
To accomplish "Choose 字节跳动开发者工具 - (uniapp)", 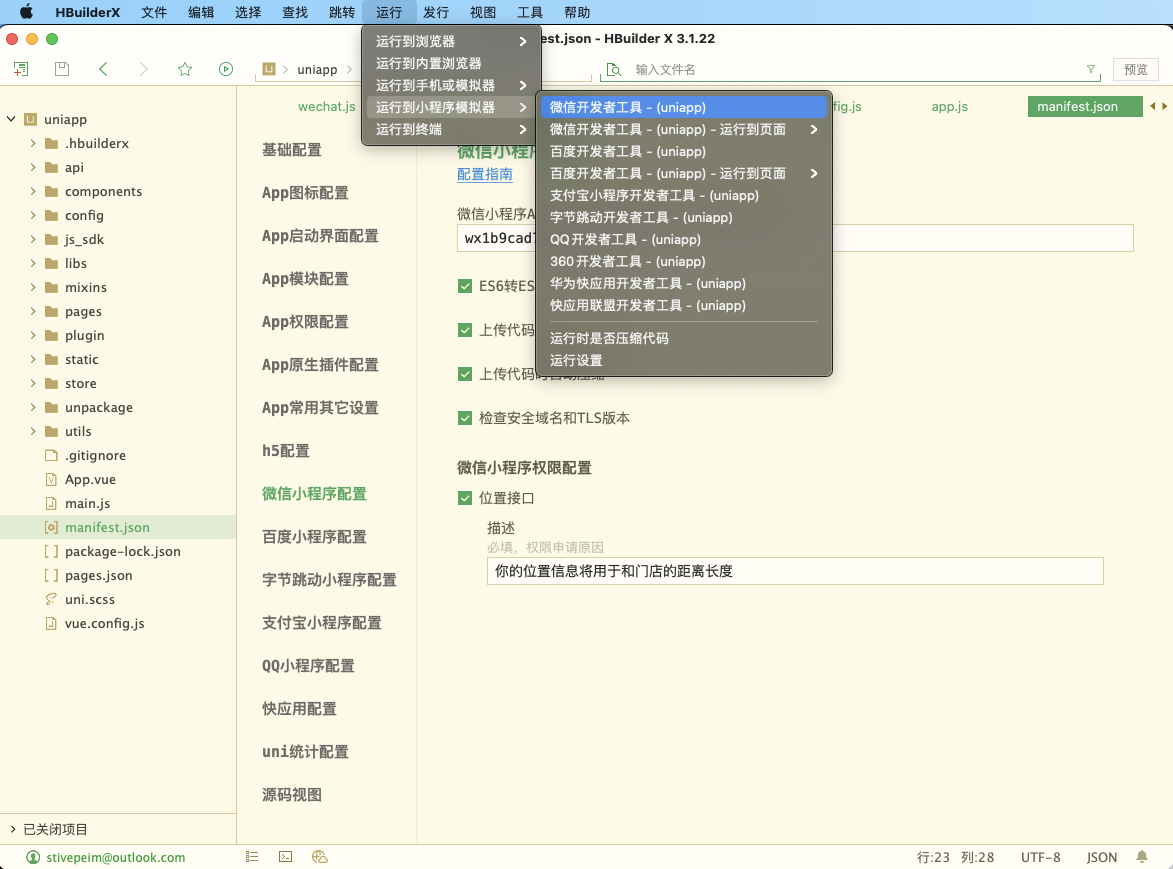I will coord(684,217).
